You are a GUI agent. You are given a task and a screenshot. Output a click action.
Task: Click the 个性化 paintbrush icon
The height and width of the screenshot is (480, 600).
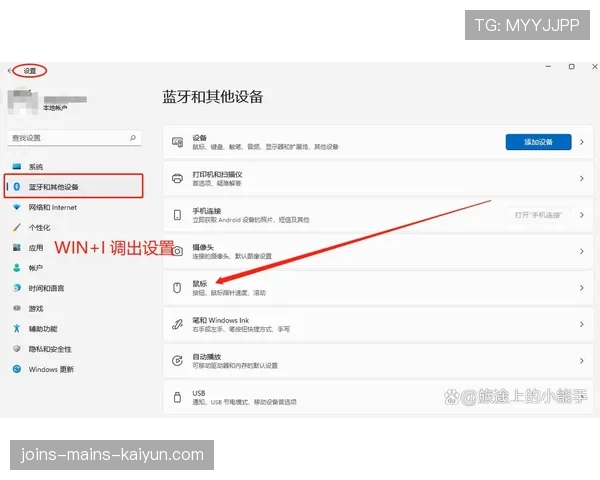[x=17, y=227]
